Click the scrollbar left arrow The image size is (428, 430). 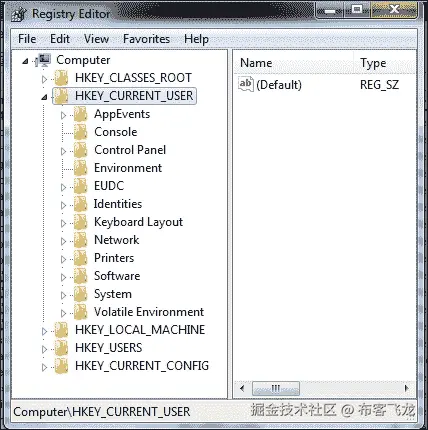(242, 388)
